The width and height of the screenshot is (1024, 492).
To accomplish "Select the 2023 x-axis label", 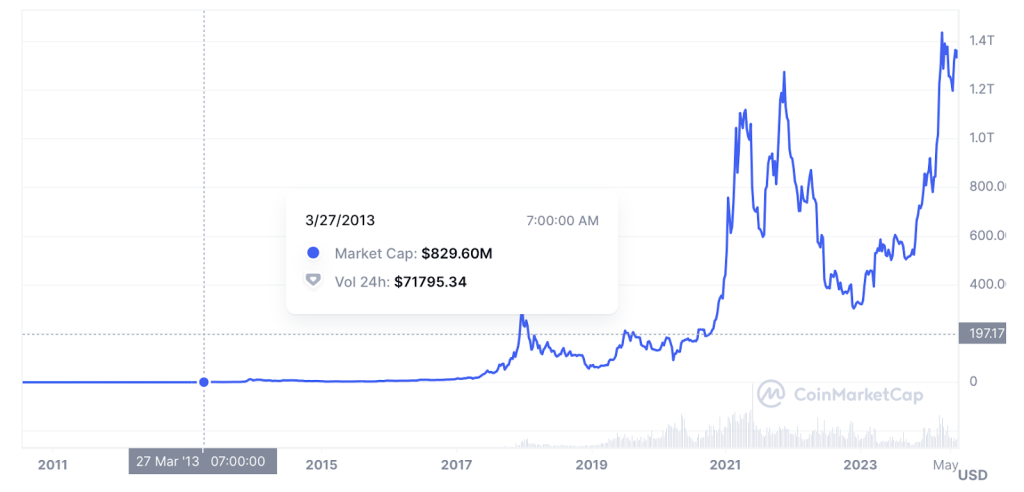I will (861, 465).
